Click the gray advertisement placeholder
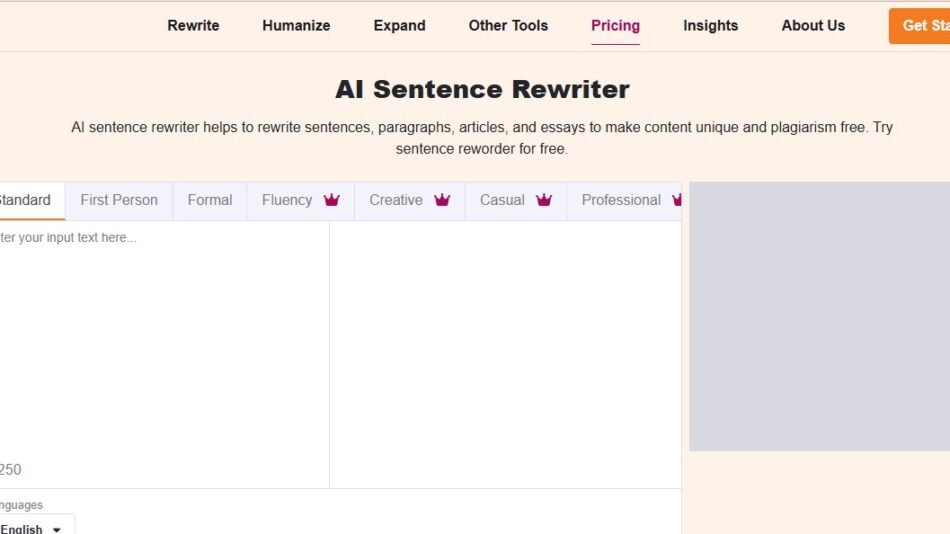Viewport: 950px width, 534px height. [819, 316]
